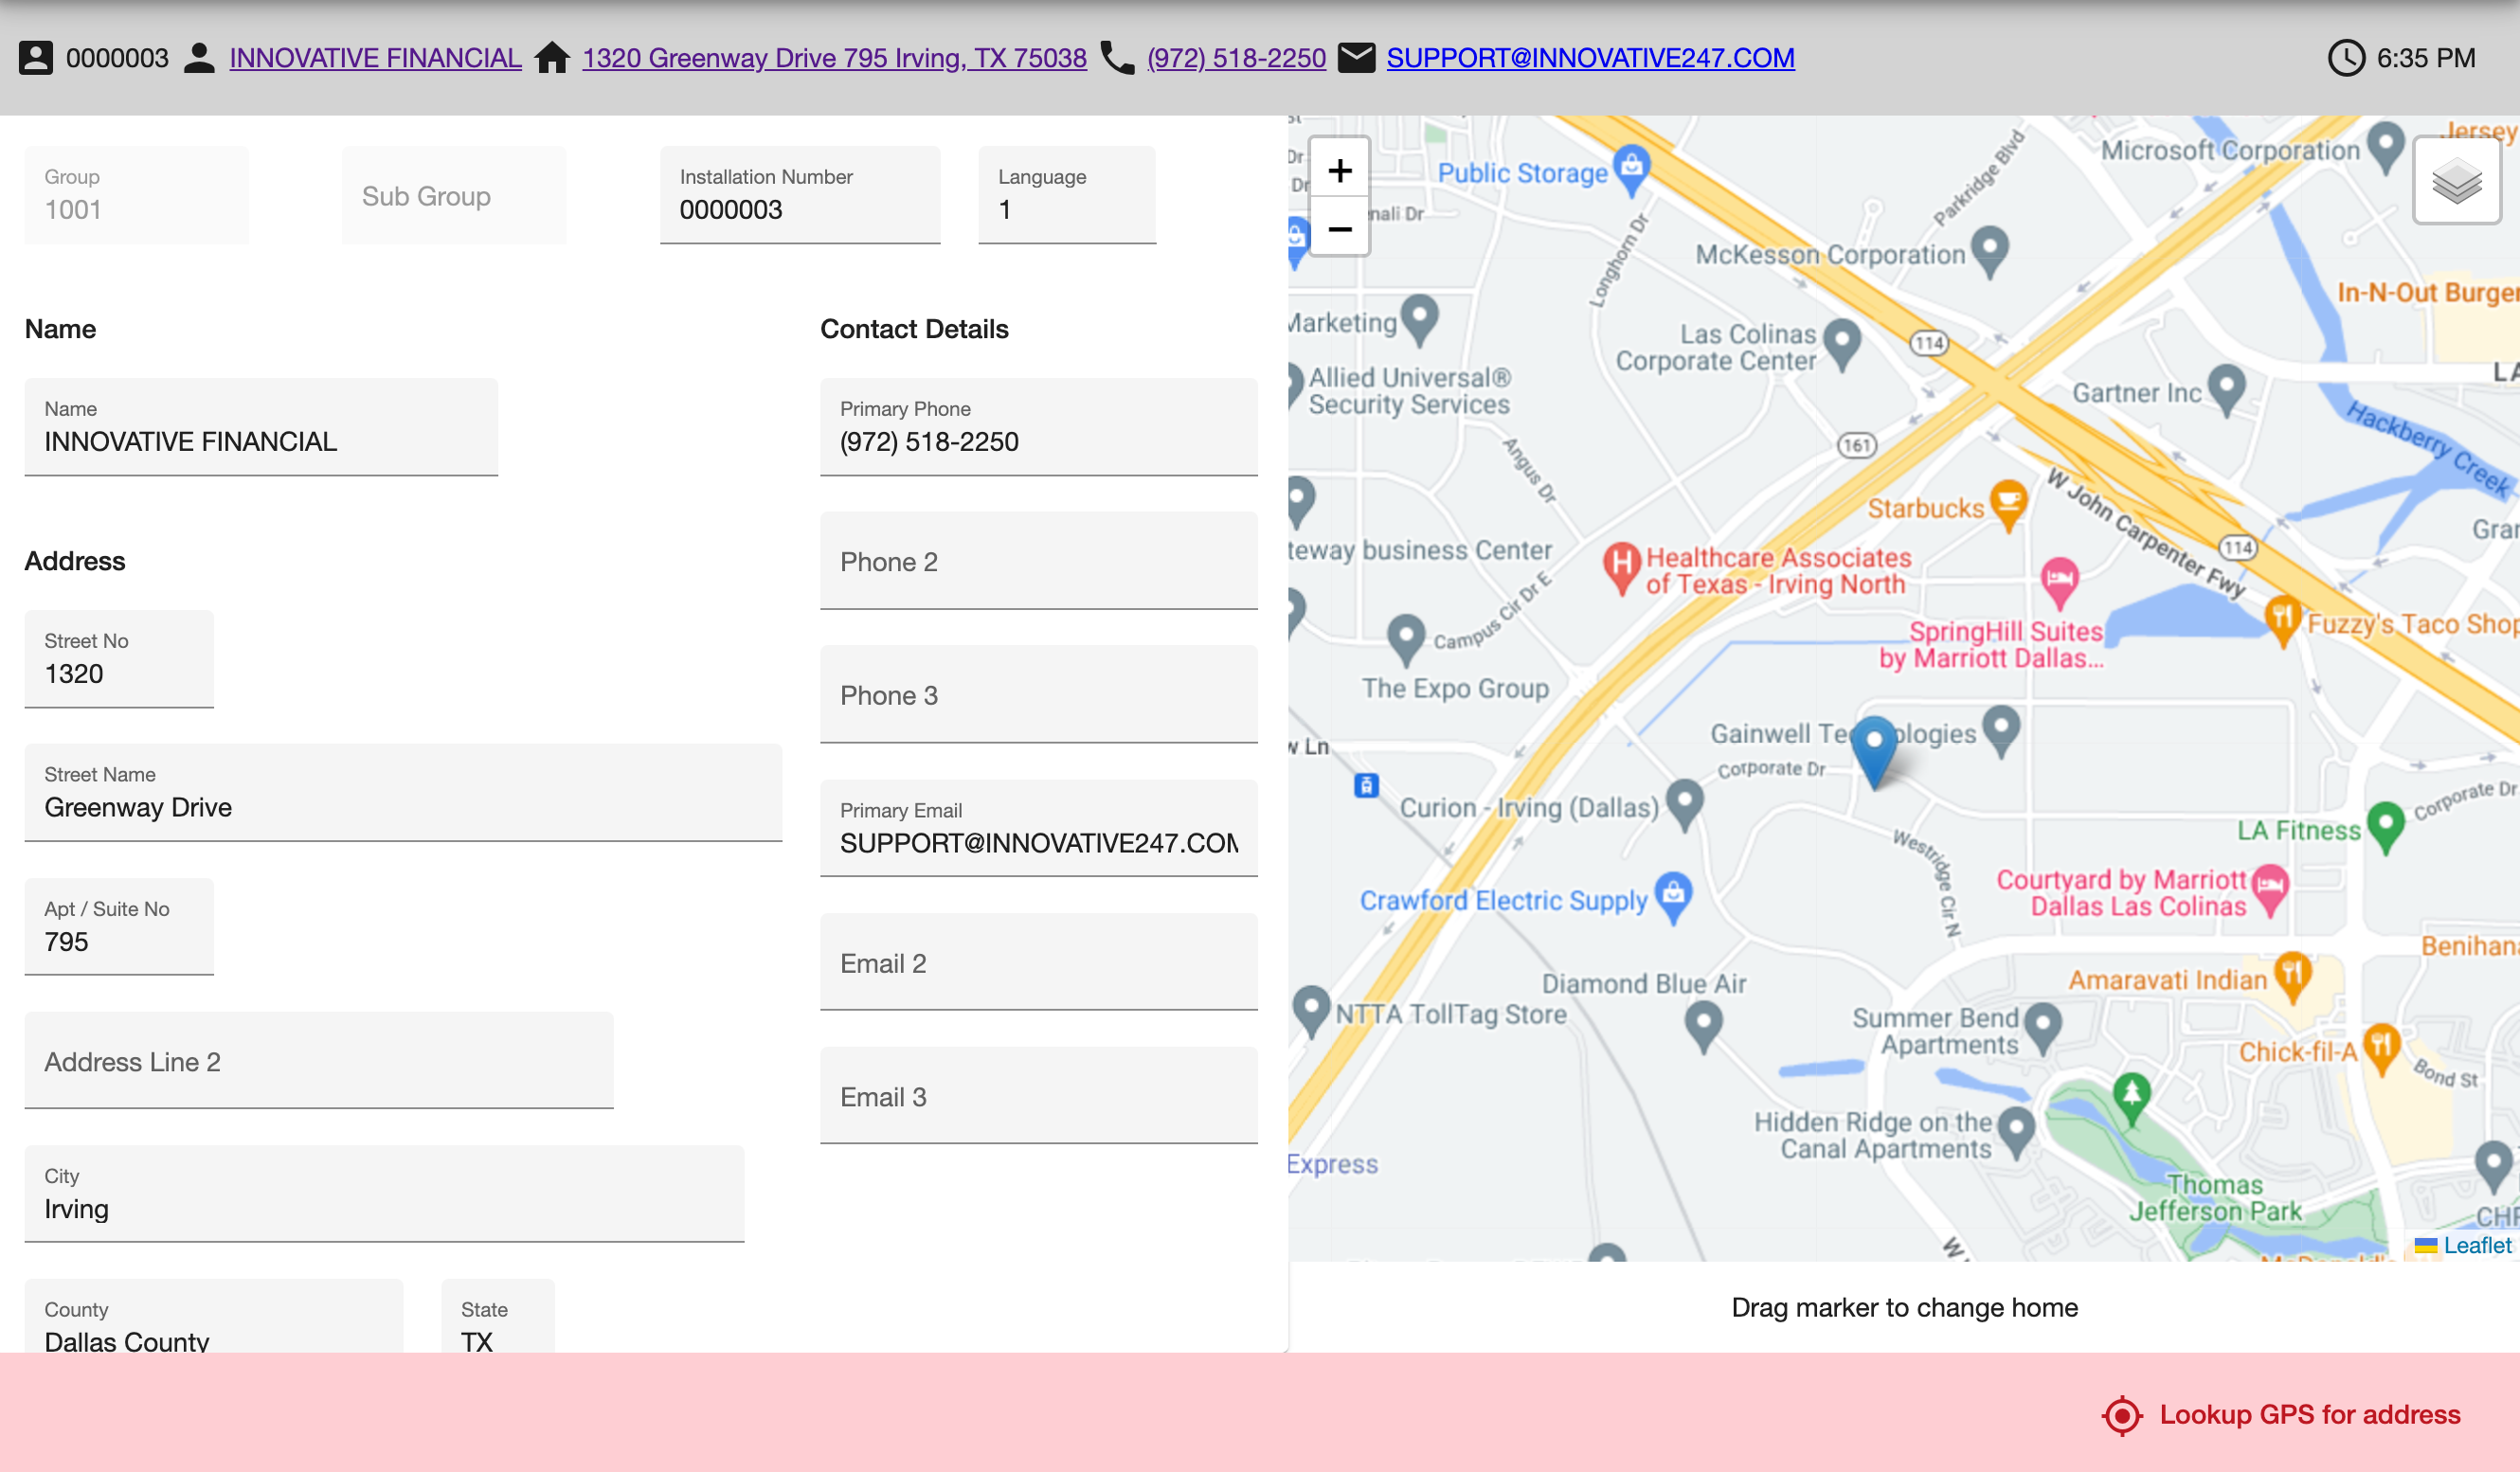
Task: Click the Crawford Electric Supply pin
Action: (1673, 897)
